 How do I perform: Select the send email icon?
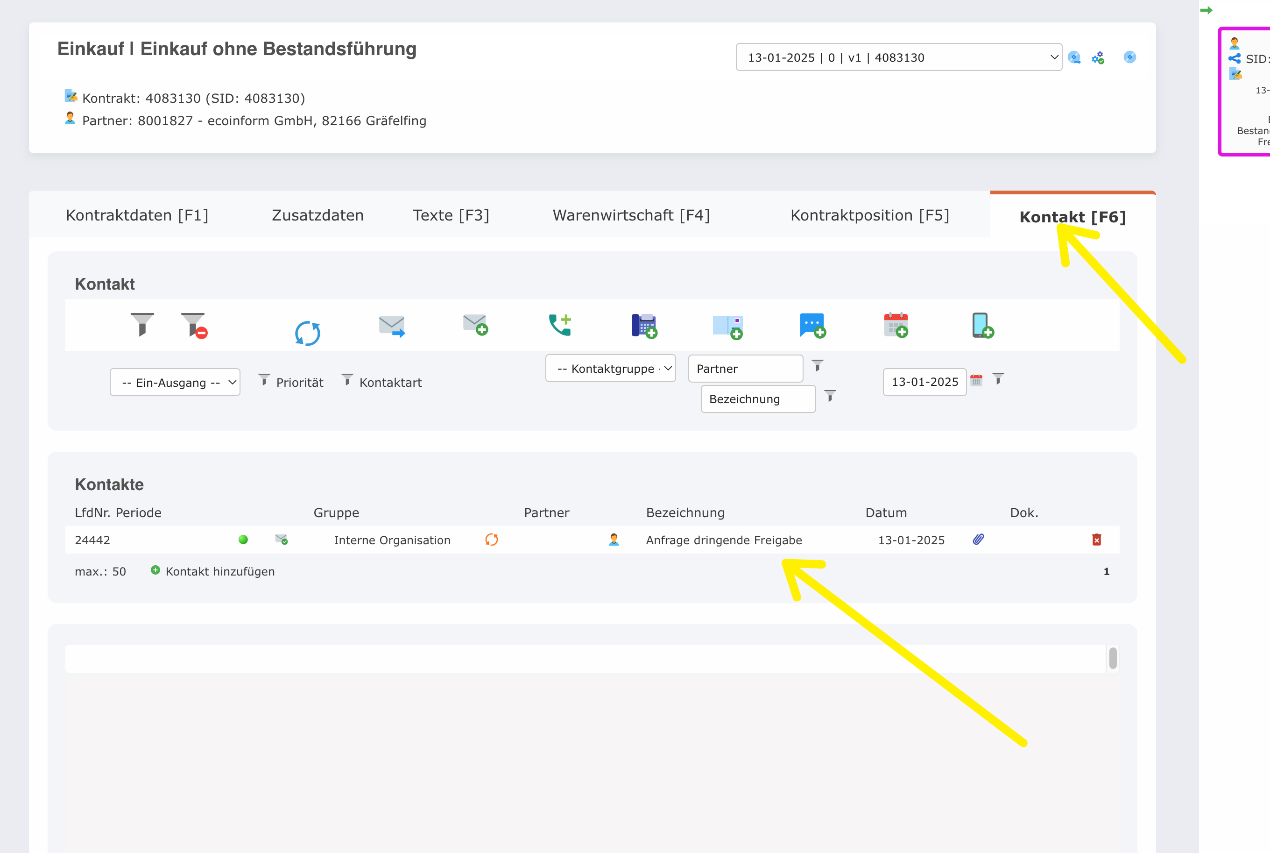coord(391,325)
